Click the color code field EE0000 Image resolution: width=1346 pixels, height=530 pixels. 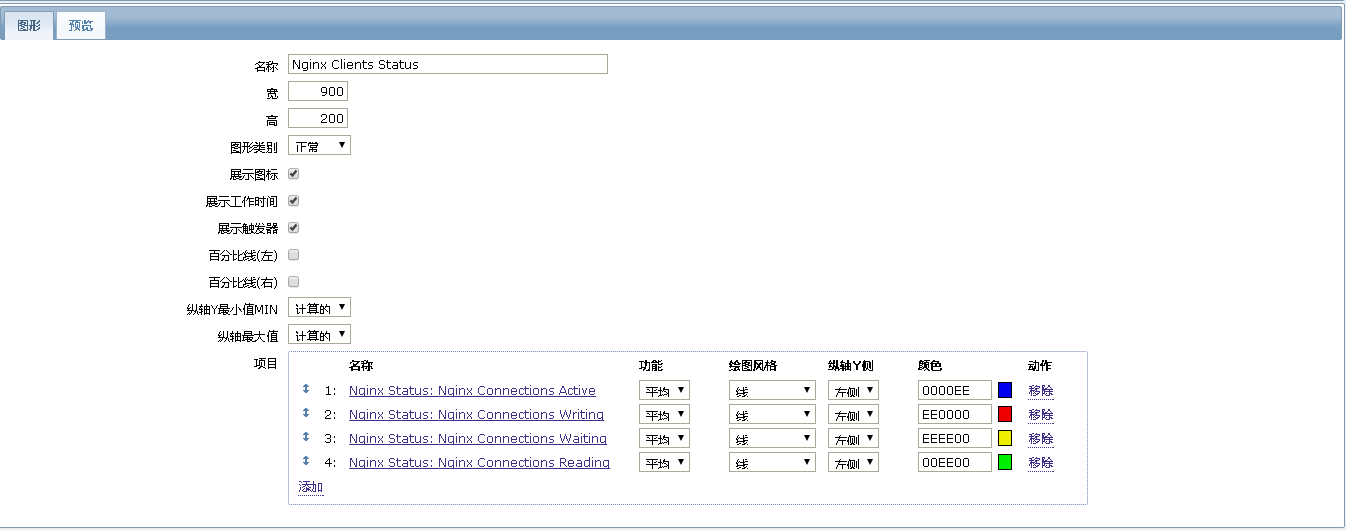tap(955, 414)
